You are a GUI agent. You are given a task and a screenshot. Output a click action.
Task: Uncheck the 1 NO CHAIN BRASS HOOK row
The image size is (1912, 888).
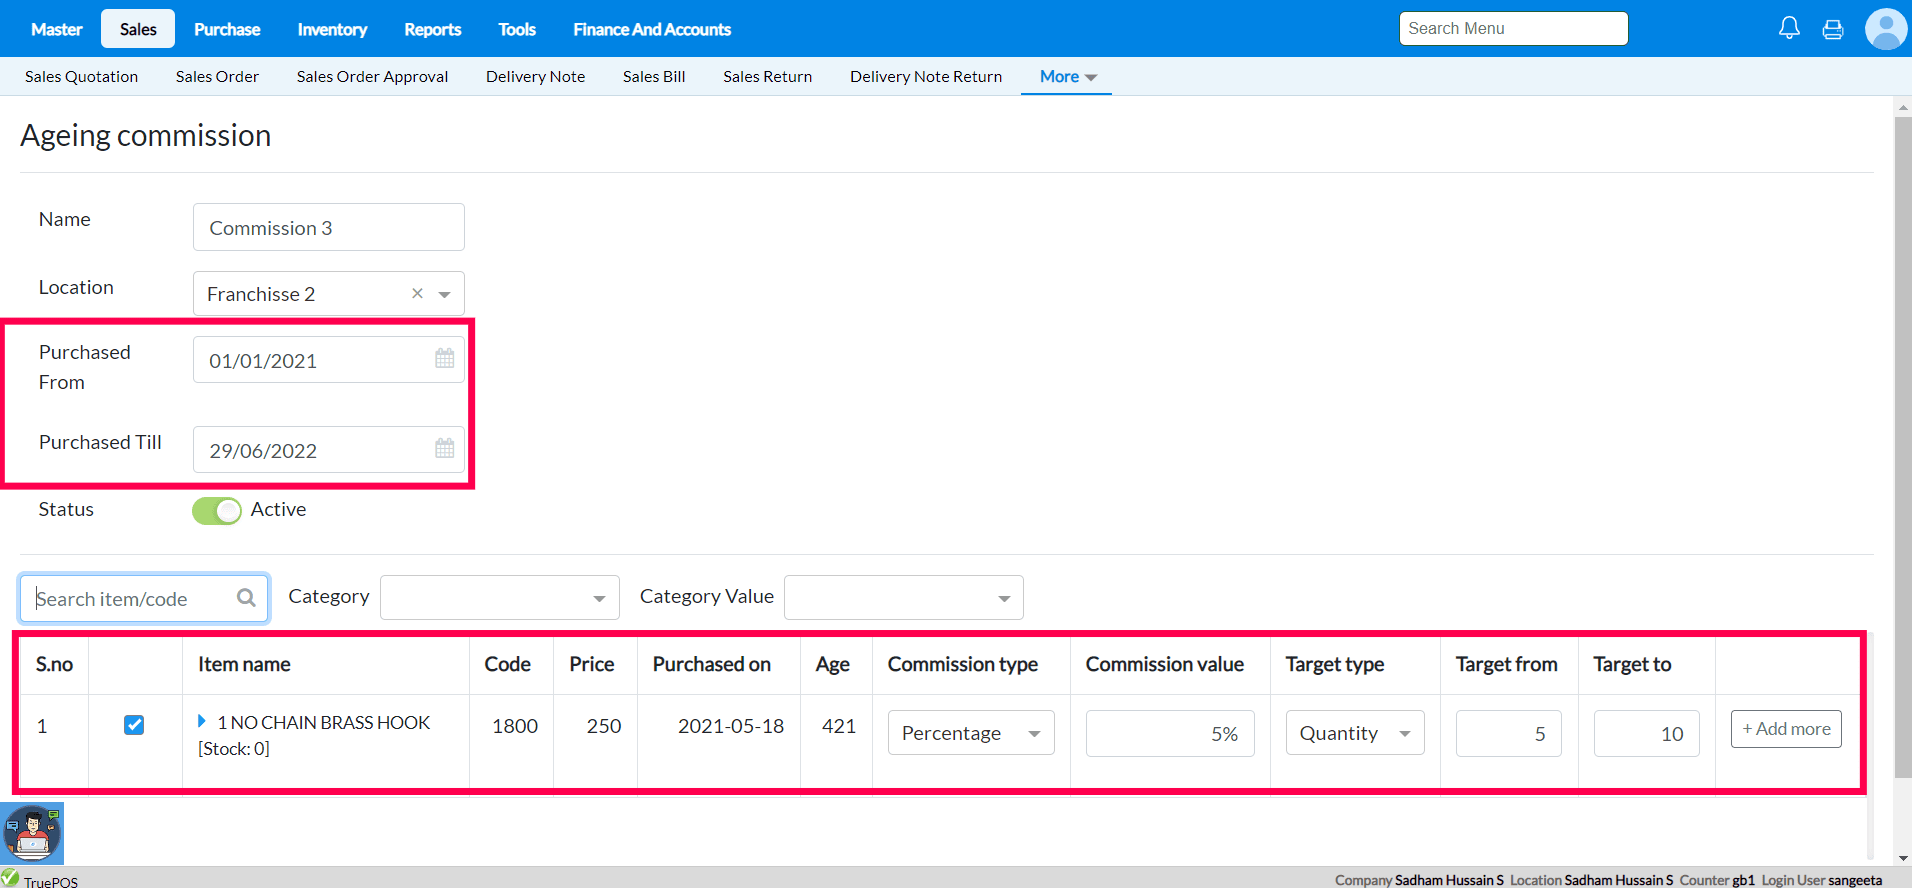[134, 725]
